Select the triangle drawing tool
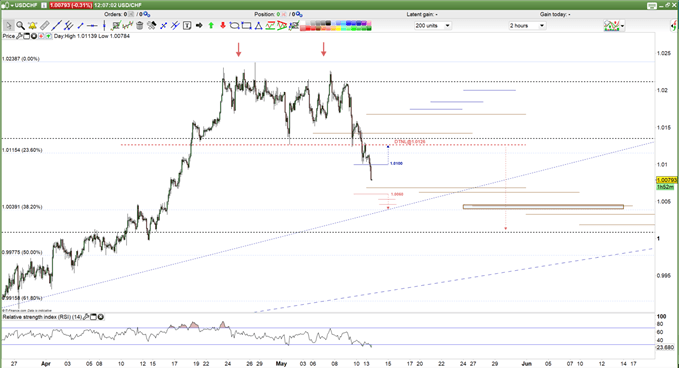The image size is (679, 368). 258,26
